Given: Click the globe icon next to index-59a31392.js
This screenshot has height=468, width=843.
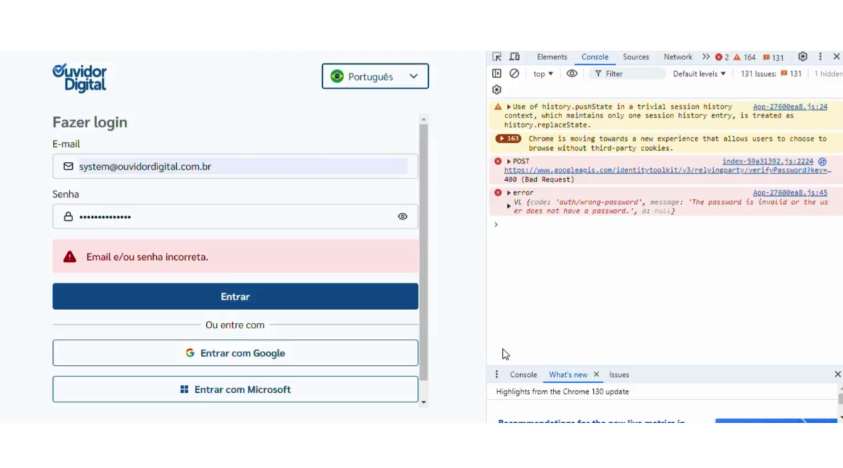Looking at the screenshot, I should pyautogui.click(x=822, y=161).
